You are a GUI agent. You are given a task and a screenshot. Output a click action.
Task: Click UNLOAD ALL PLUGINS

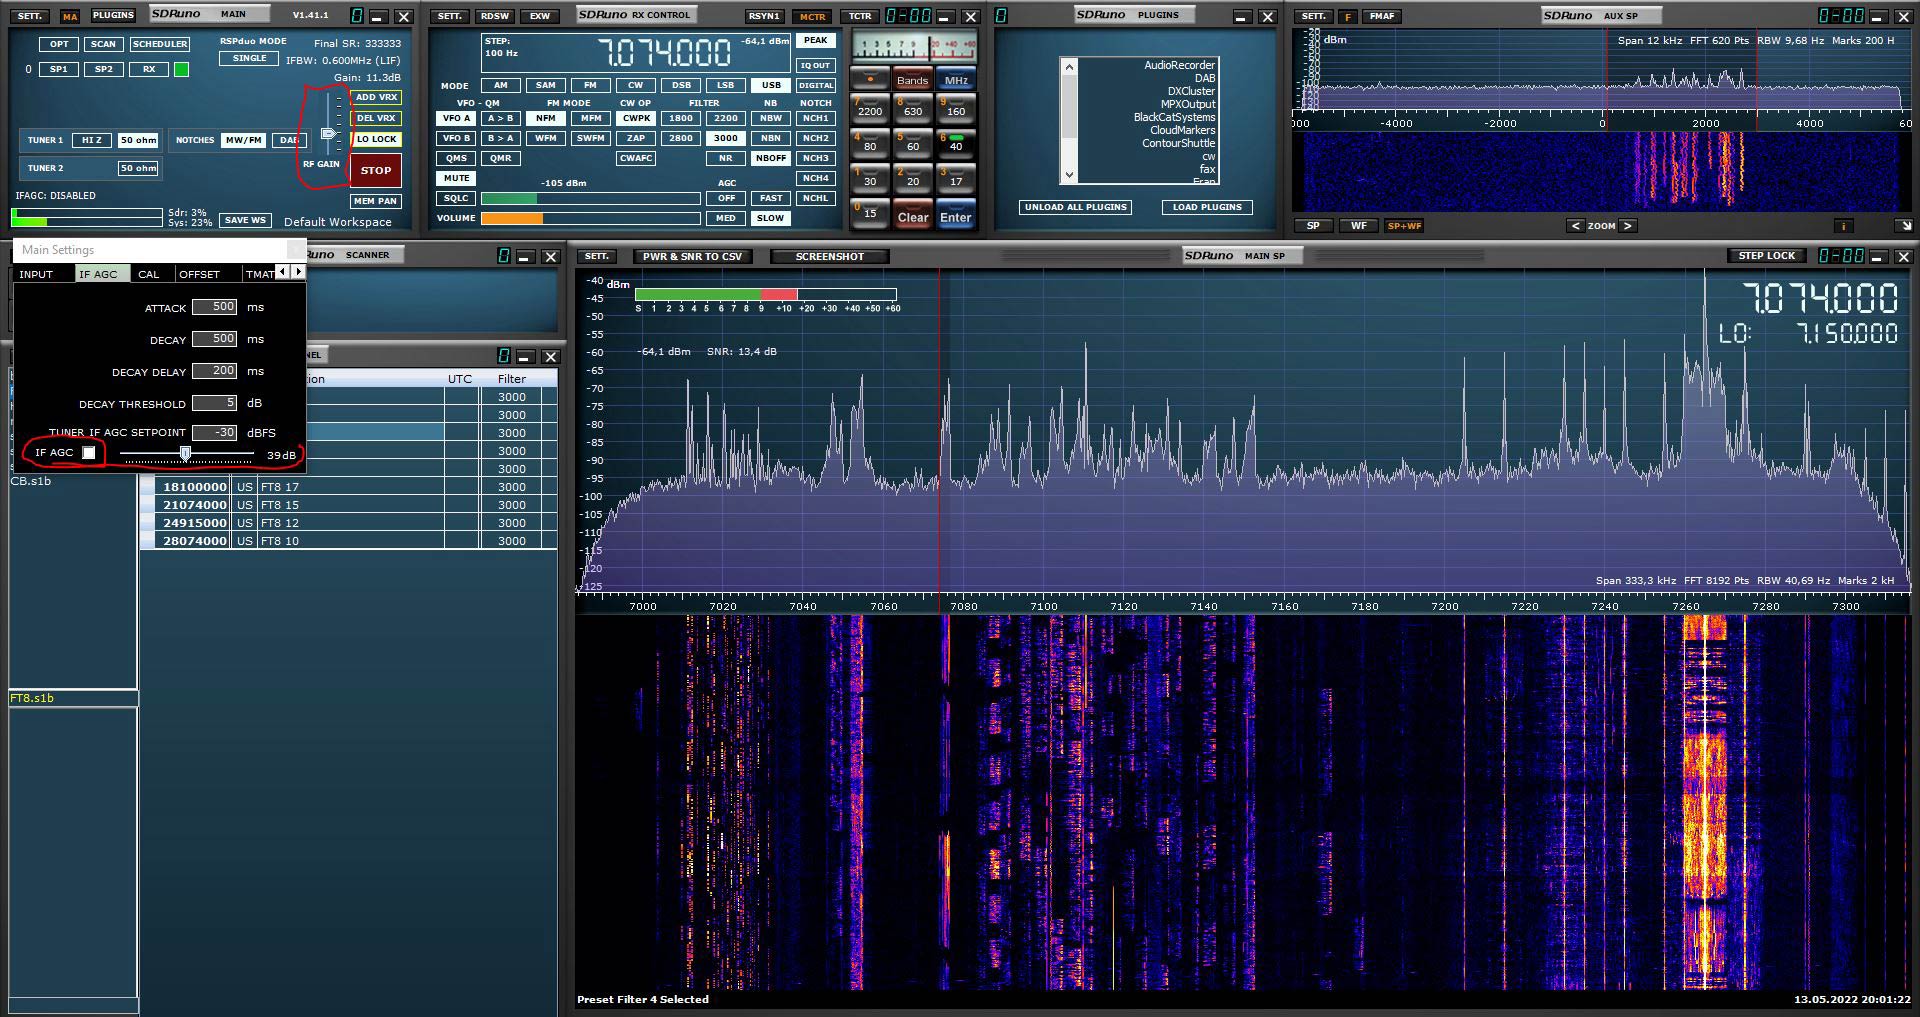[x=1075, y=207]
